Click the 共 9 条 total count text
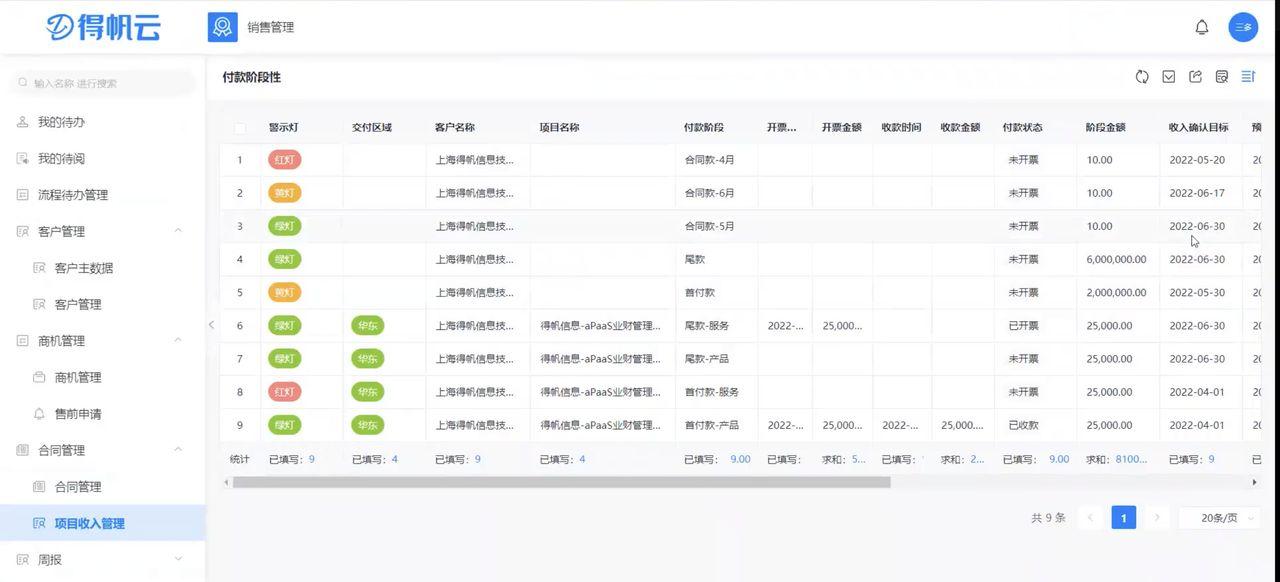 [1048, 517]
